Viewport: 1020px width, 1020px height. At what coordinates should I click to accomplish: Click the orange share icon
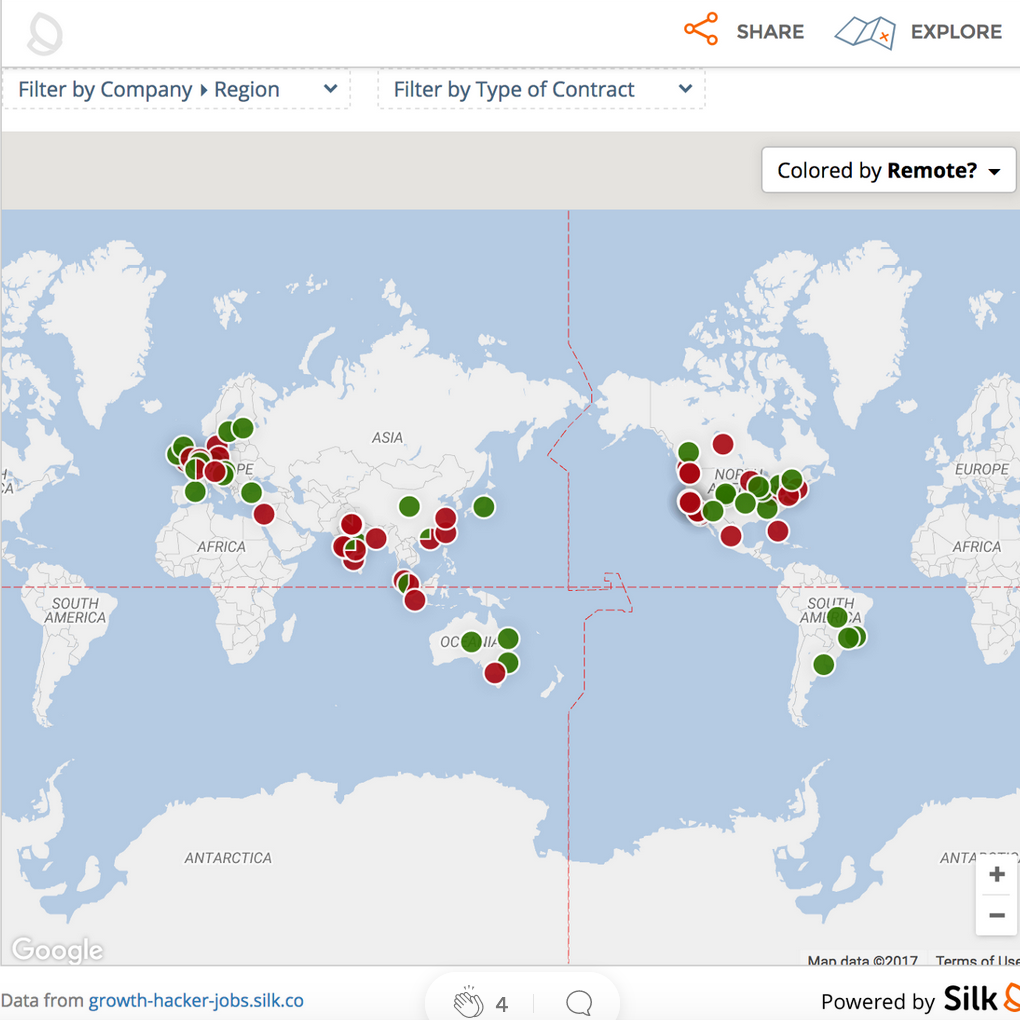(701, 30)
